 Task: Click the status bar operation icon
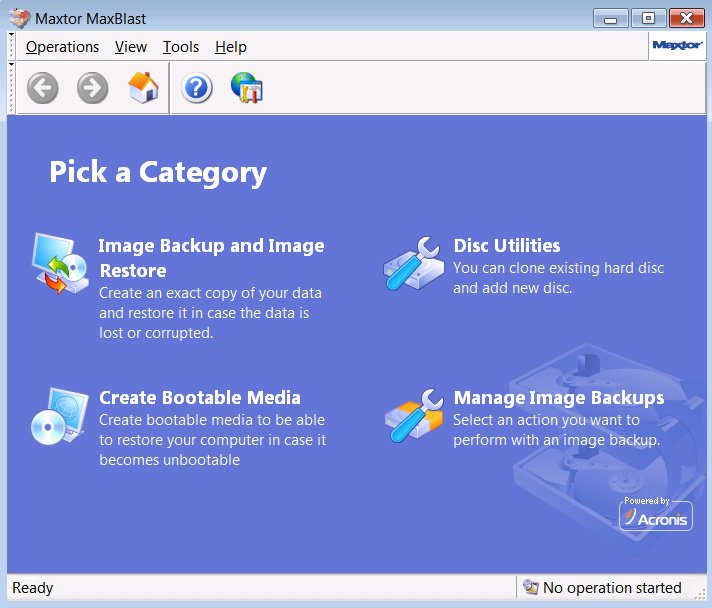tap(530, 587)
